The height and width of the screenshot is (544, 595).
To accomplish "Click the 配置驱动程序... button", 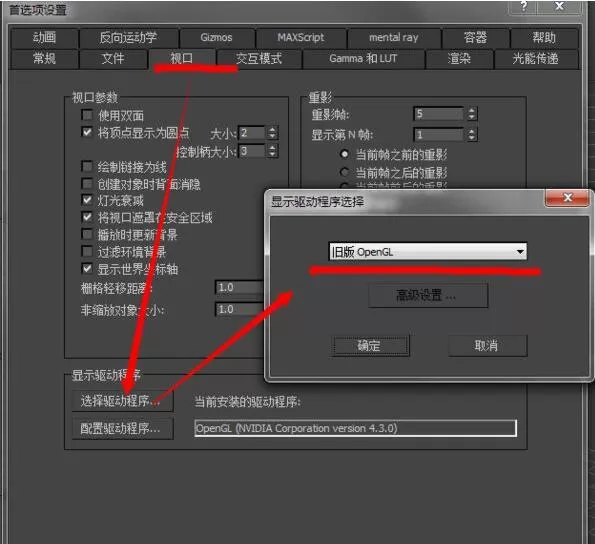I will pyautogui.click(x=123, y=429).
